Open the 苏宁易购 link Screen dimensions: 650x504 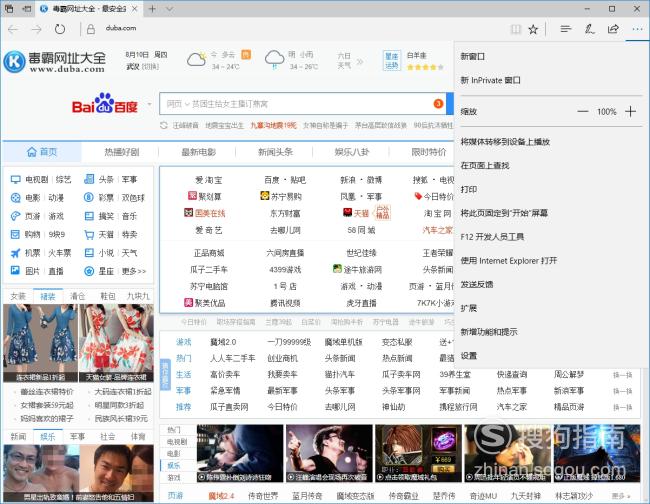coord(281,196)
